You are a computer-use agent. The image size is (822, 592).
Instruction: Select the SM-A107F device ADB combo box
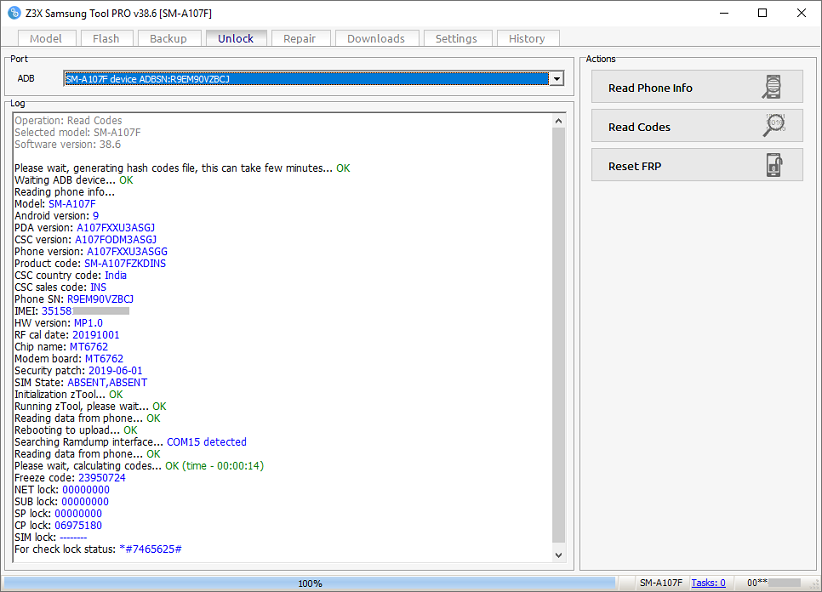click(313, 79)
